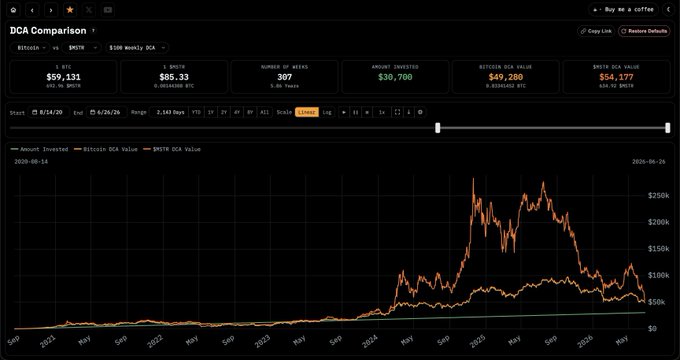Screen dimensions: 680x360
Task: Click the 2020-08-14 chart start date label
Action: 31,162
